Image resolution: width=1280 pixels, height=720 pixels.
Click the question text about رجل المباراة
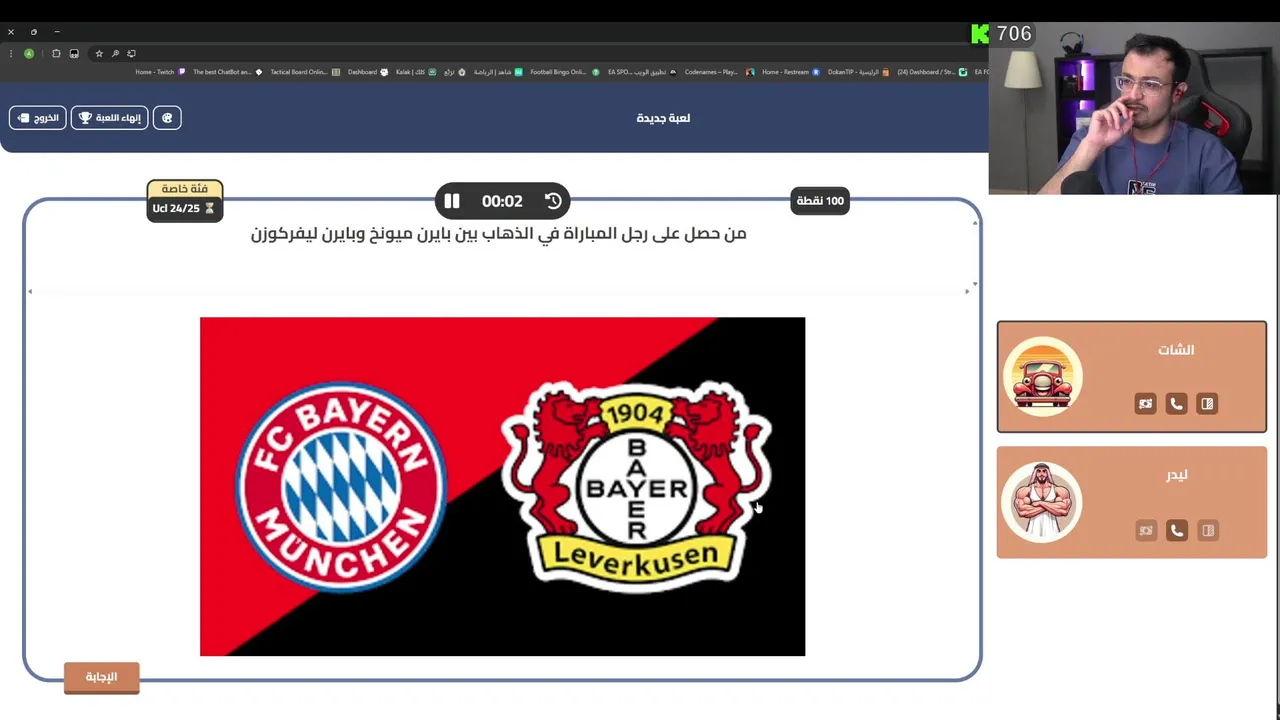(498, 234)
